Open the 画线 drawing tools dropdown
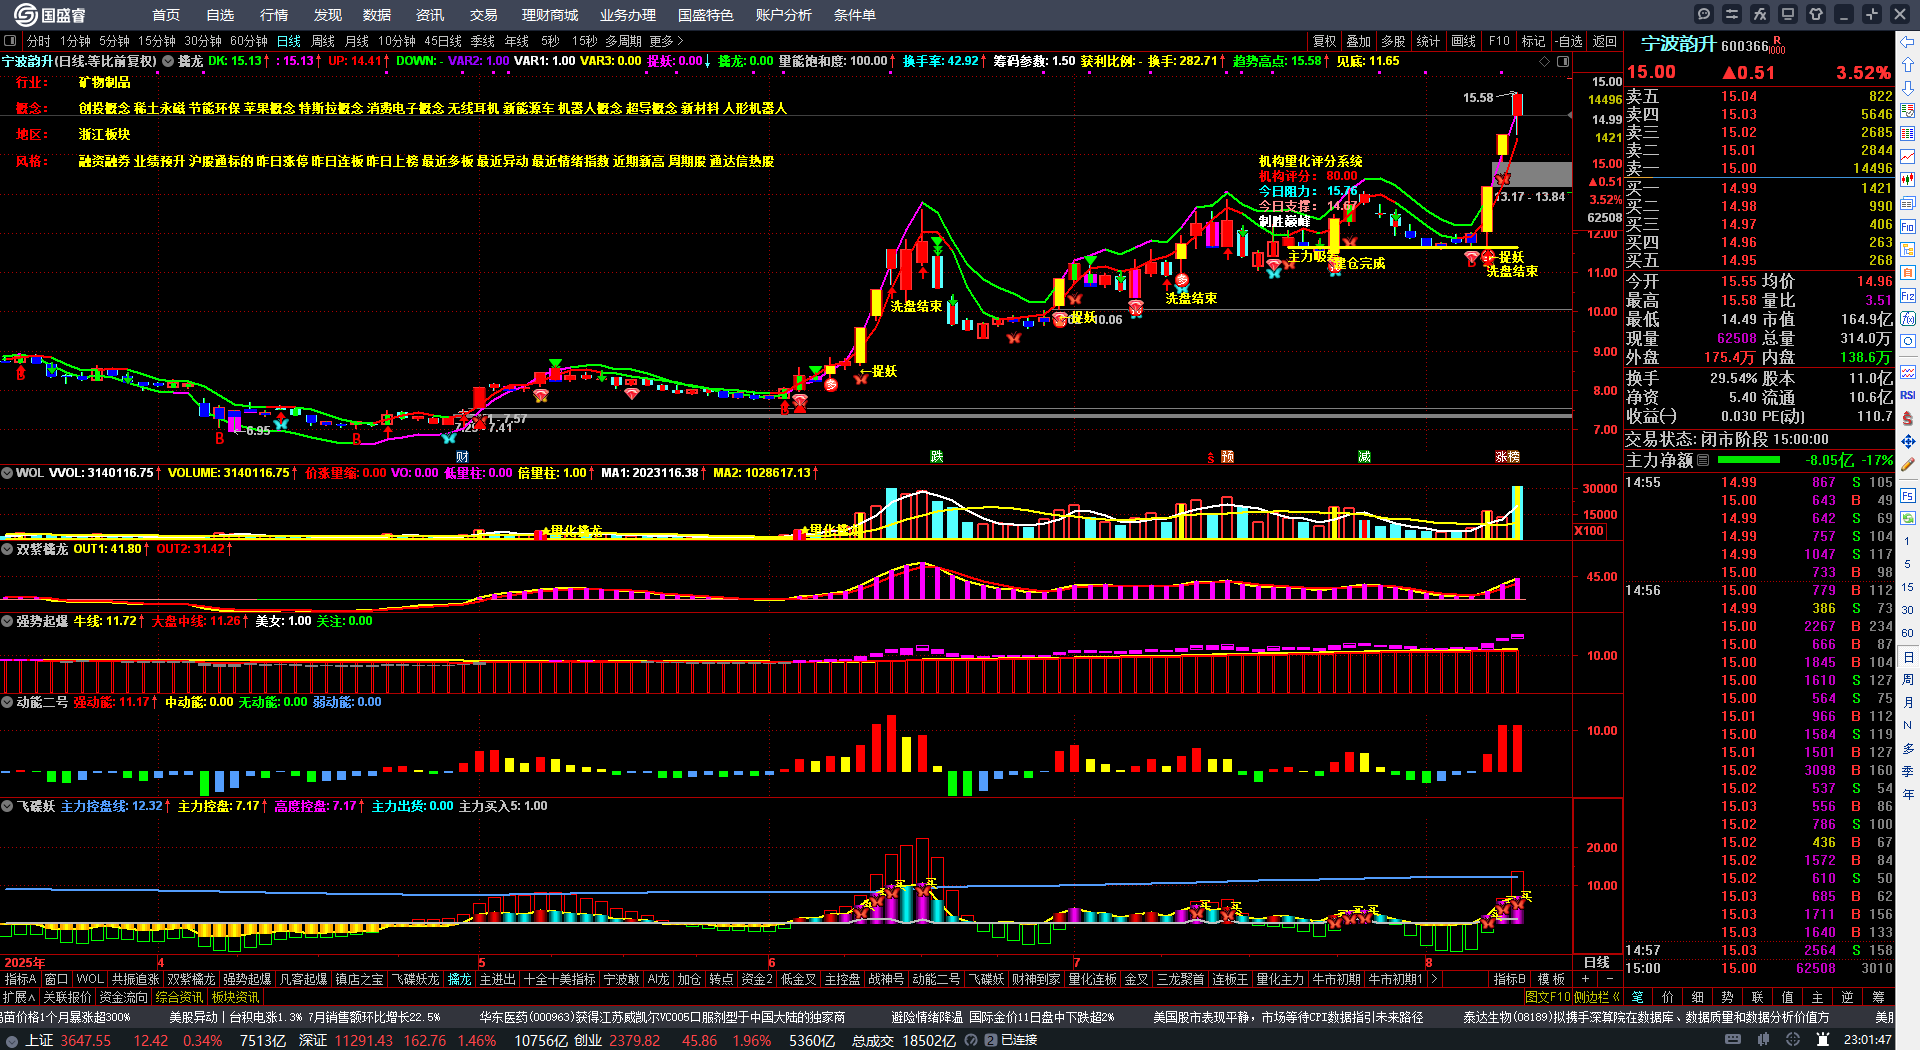 click(1464, 41)
